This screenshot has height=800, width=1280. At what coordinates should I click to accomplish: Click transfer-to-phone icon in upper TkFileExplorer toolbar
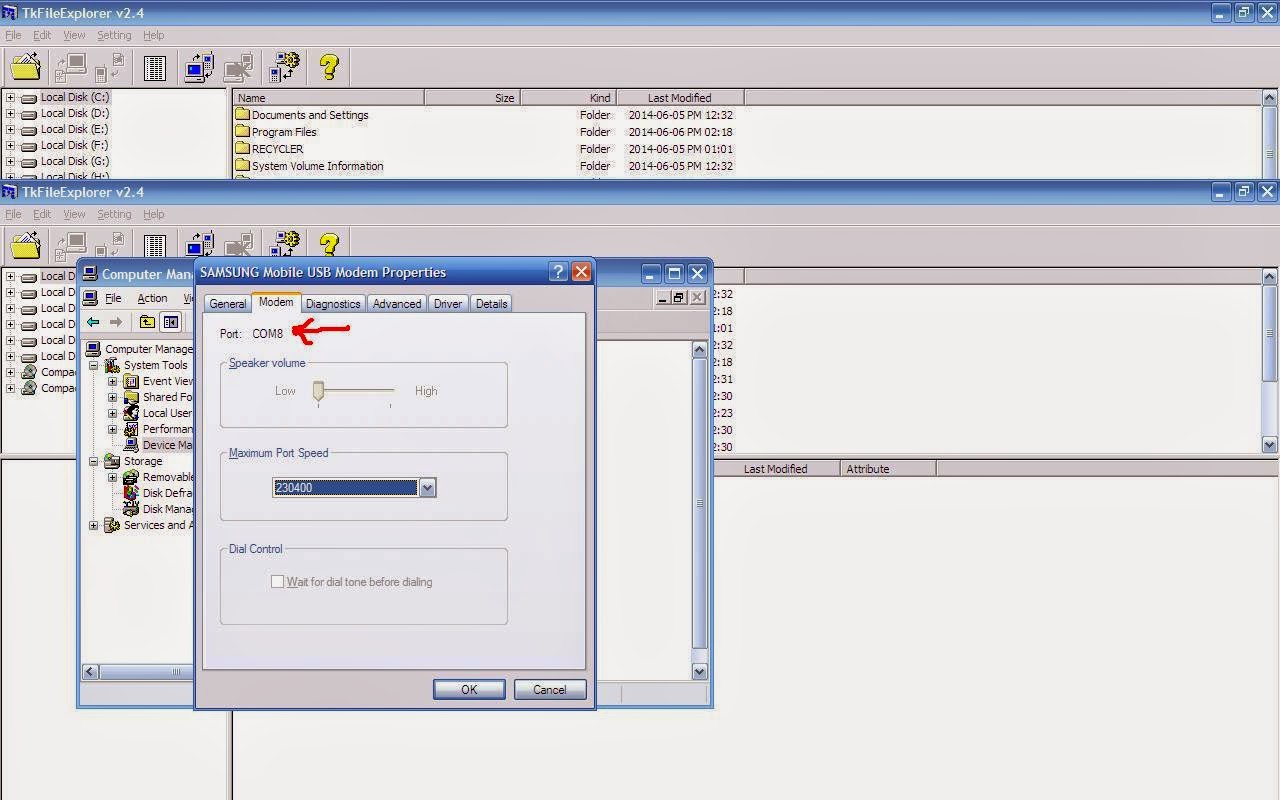point(109,67)
